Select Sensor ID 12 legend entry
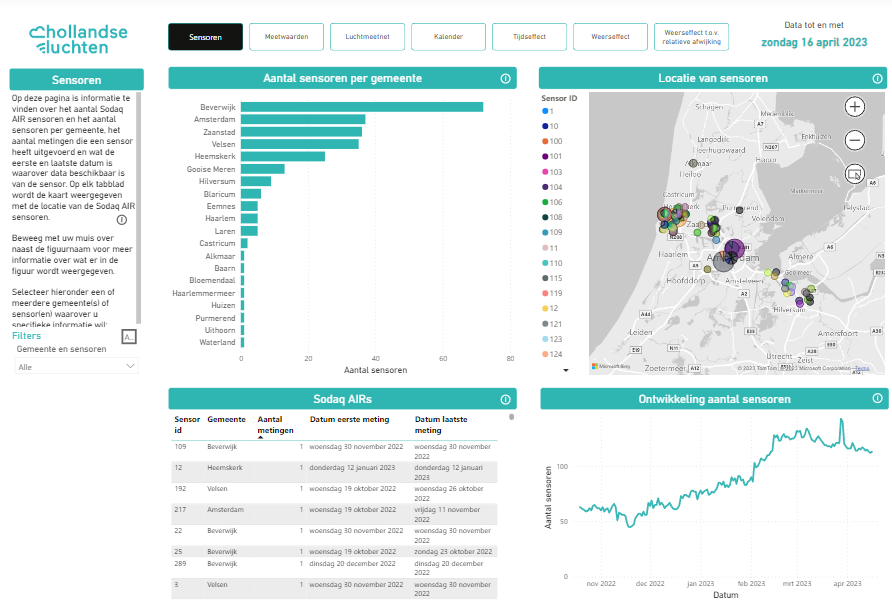 (x=550, y=308)
